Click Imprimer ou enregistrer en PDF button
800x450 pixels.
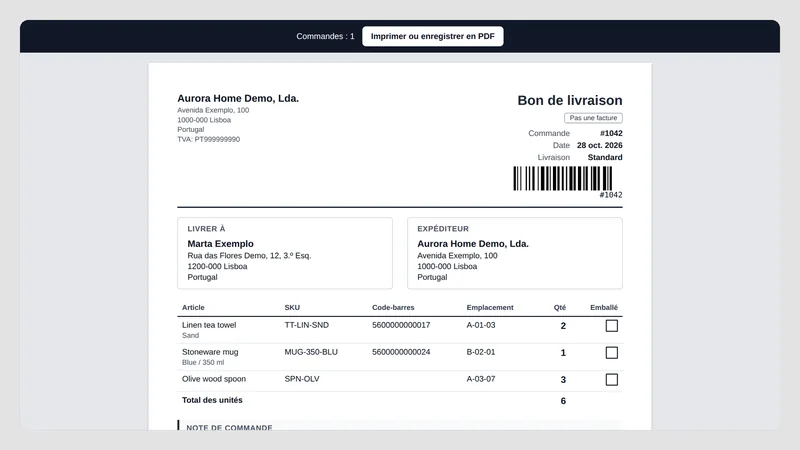click(x=433, y=36)
